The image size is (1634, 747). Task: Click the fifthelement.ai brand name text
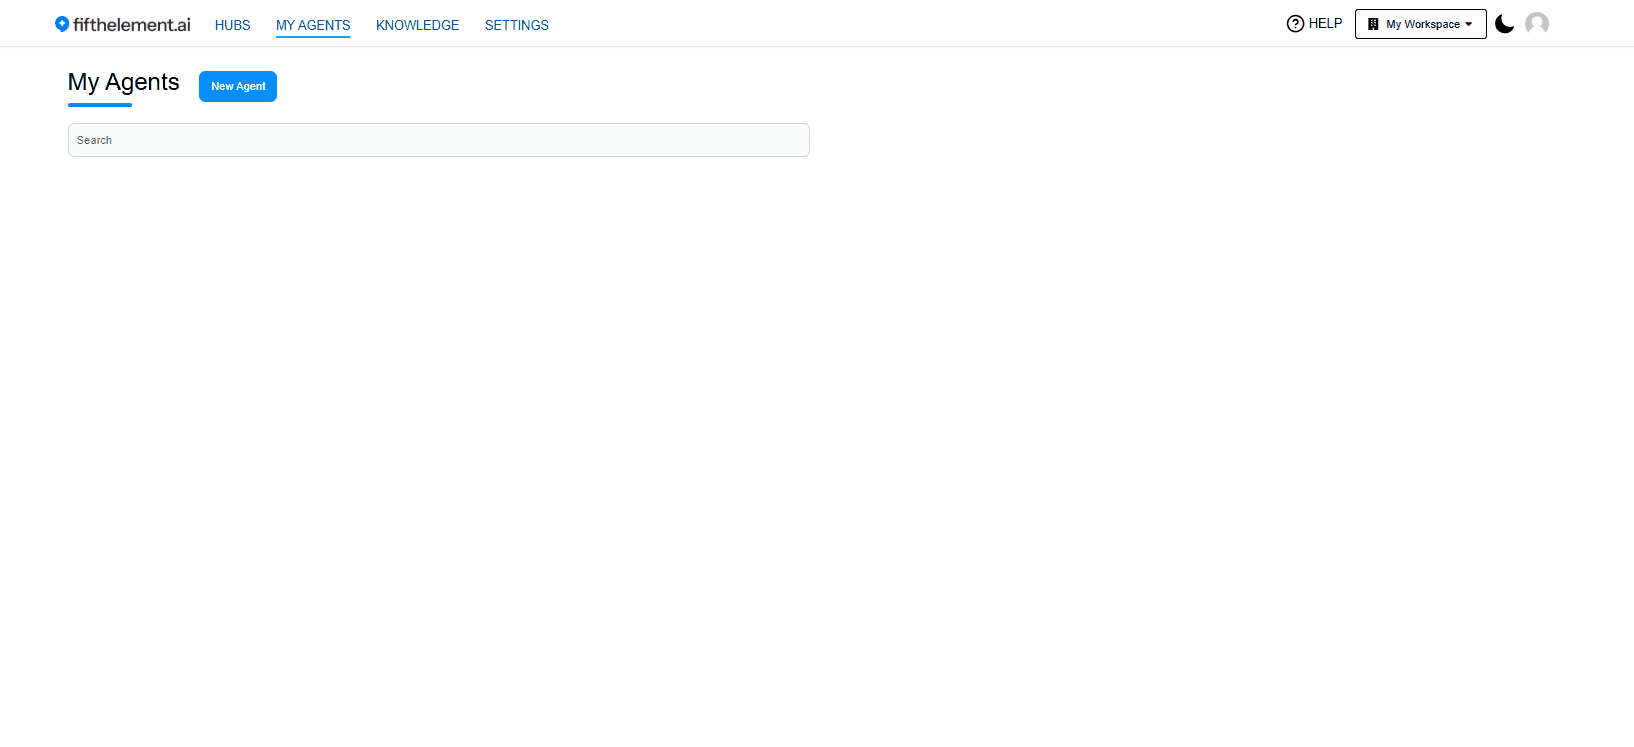point(131,25)
